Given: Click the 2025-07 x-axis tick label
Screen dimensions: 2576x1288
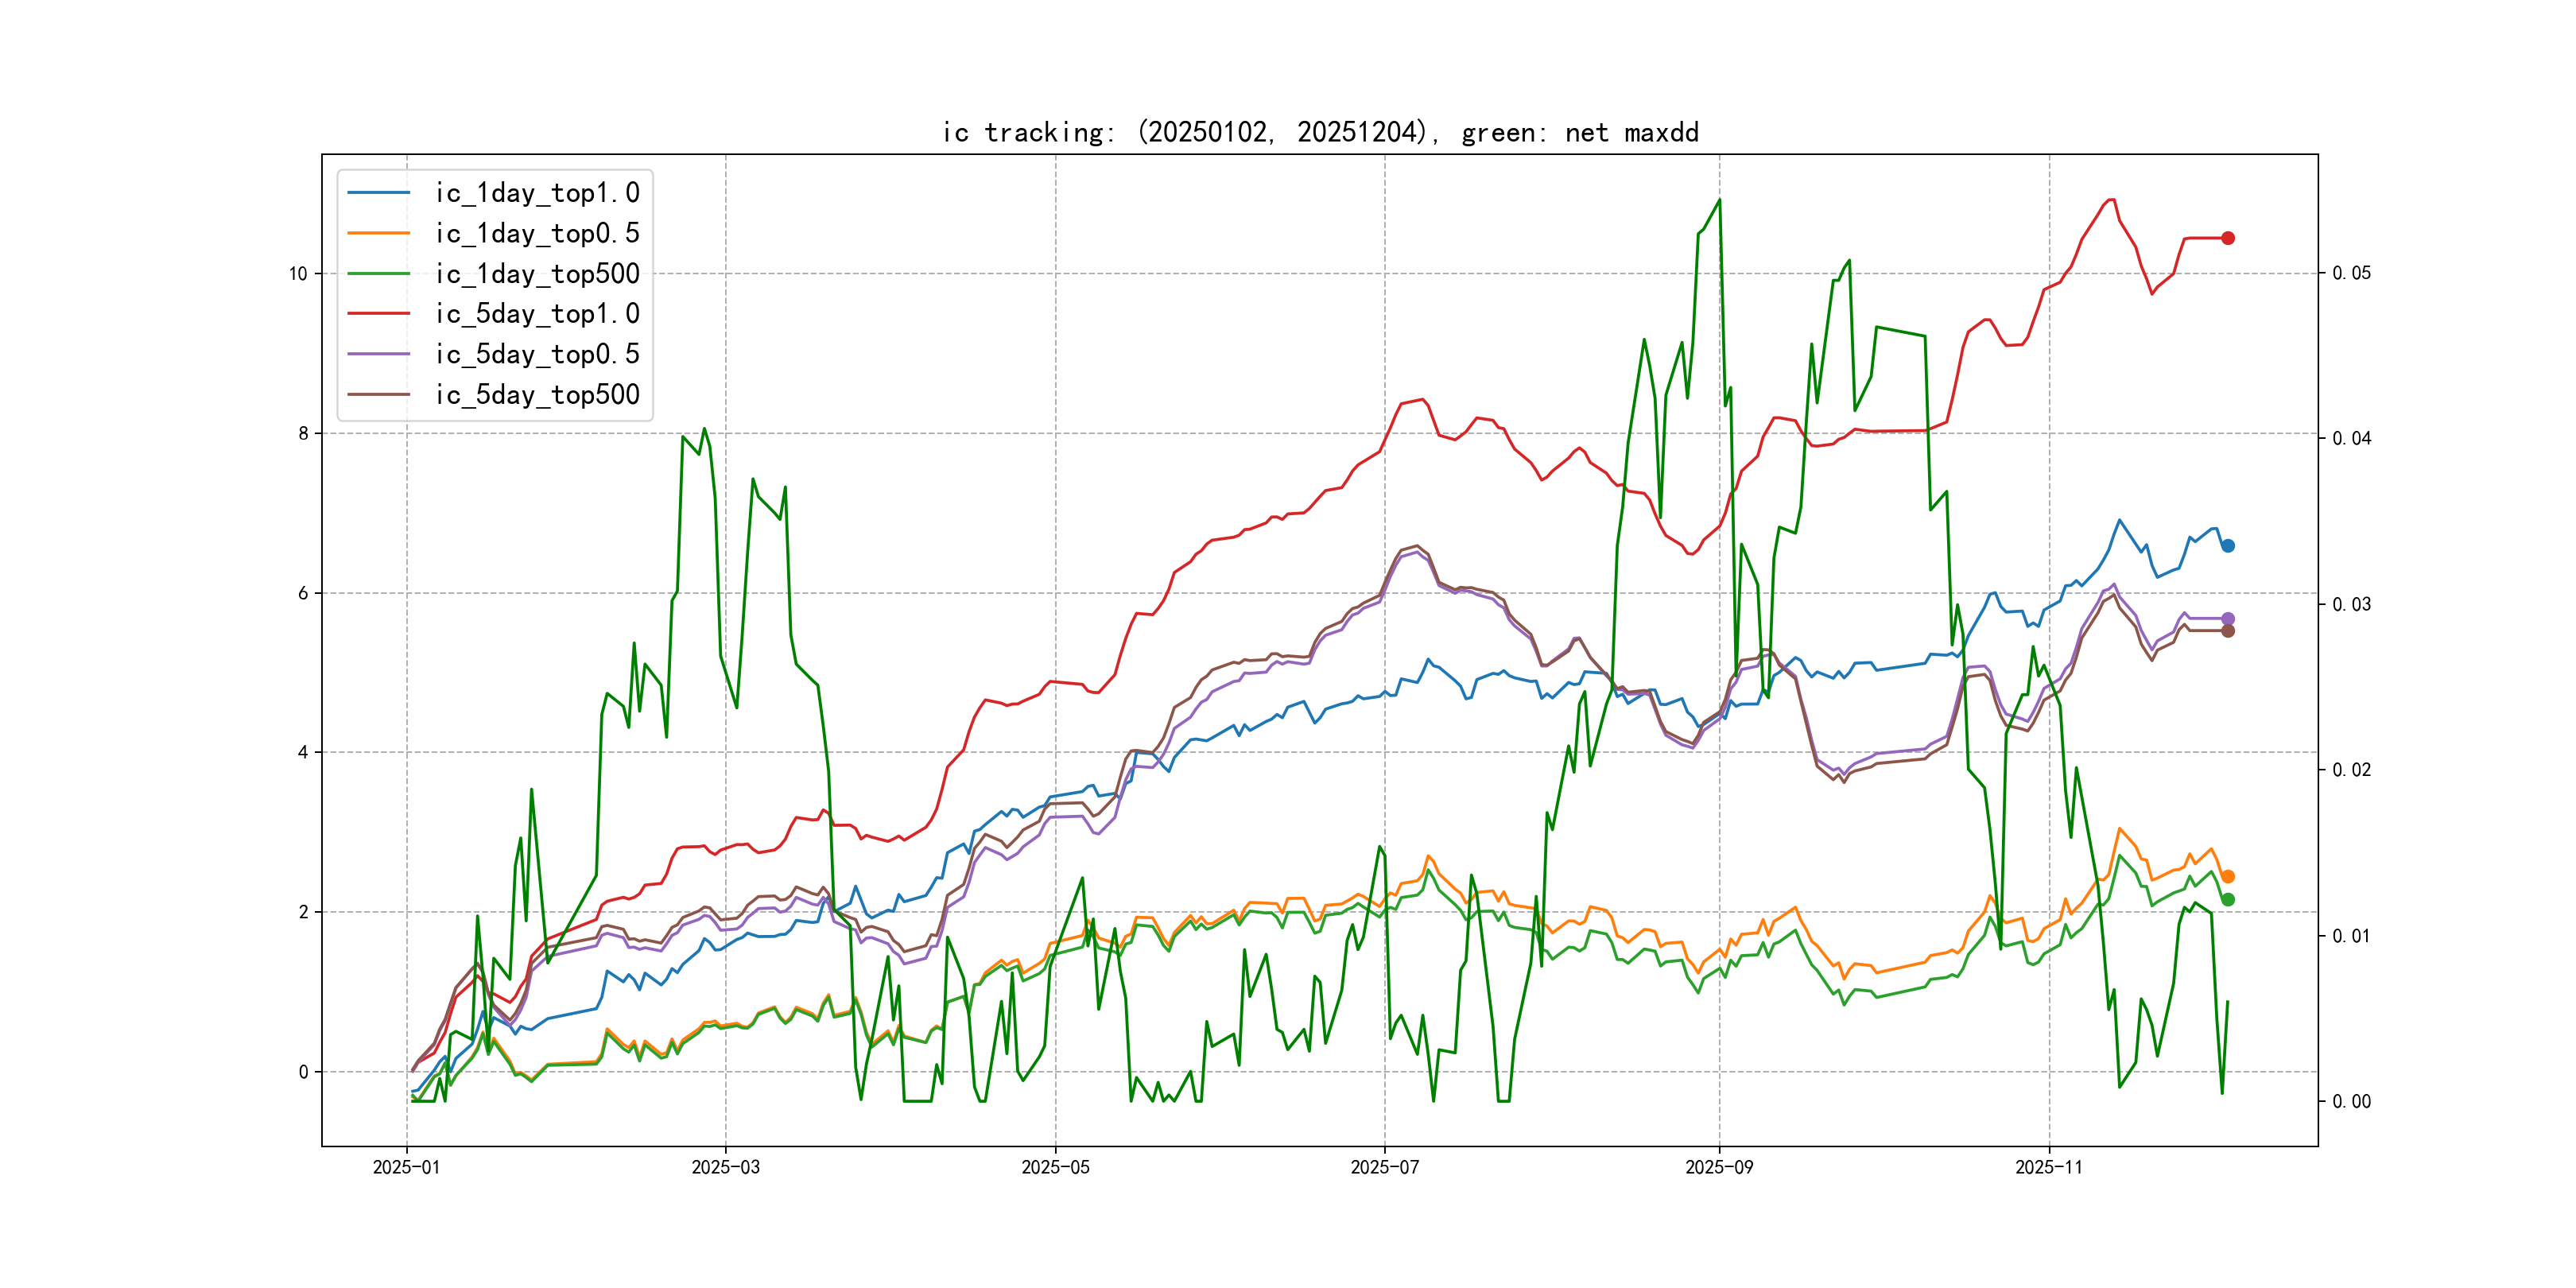Looking at the screenshot, I should point(1384,1167).
